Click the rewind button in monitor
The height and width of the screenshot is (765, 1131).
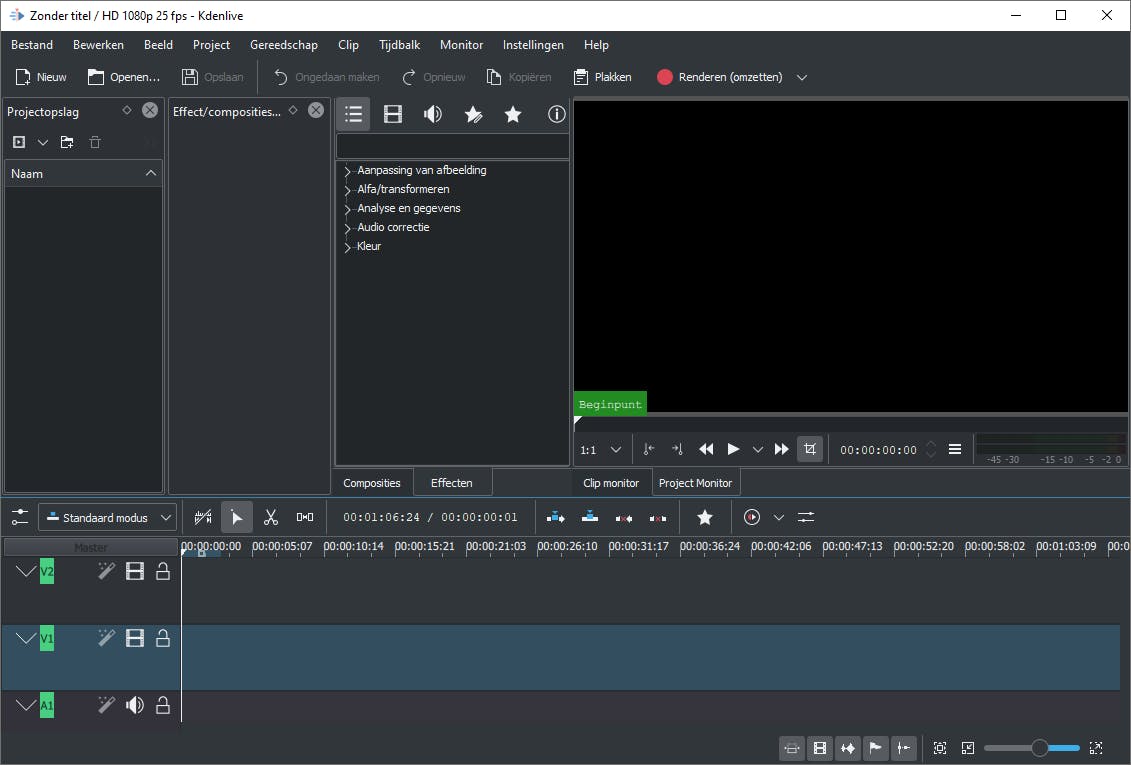click(706, 449)
